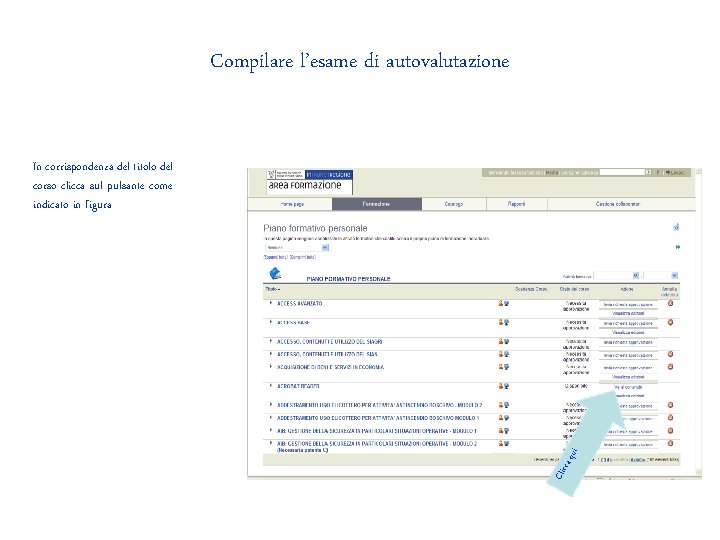The image size is (720, 540).
Task: Click the ACROBAT READER course title
Action: pos(298,386)
